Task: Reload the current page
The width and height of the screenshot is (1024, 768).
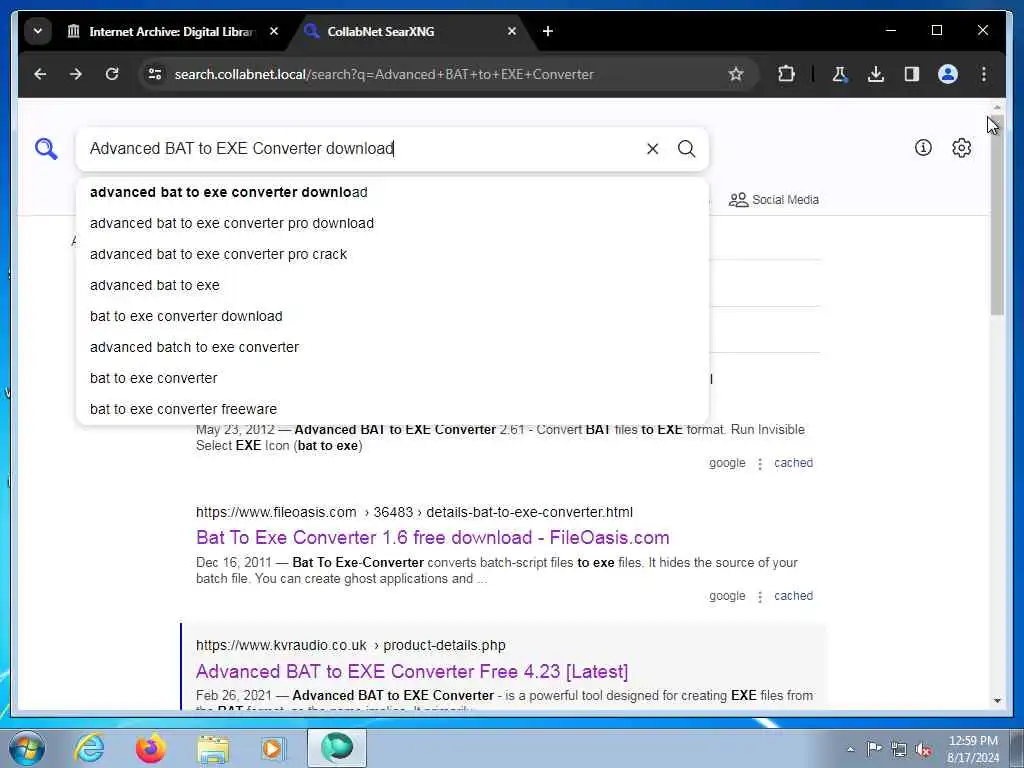Action: [x=112, y=74]
